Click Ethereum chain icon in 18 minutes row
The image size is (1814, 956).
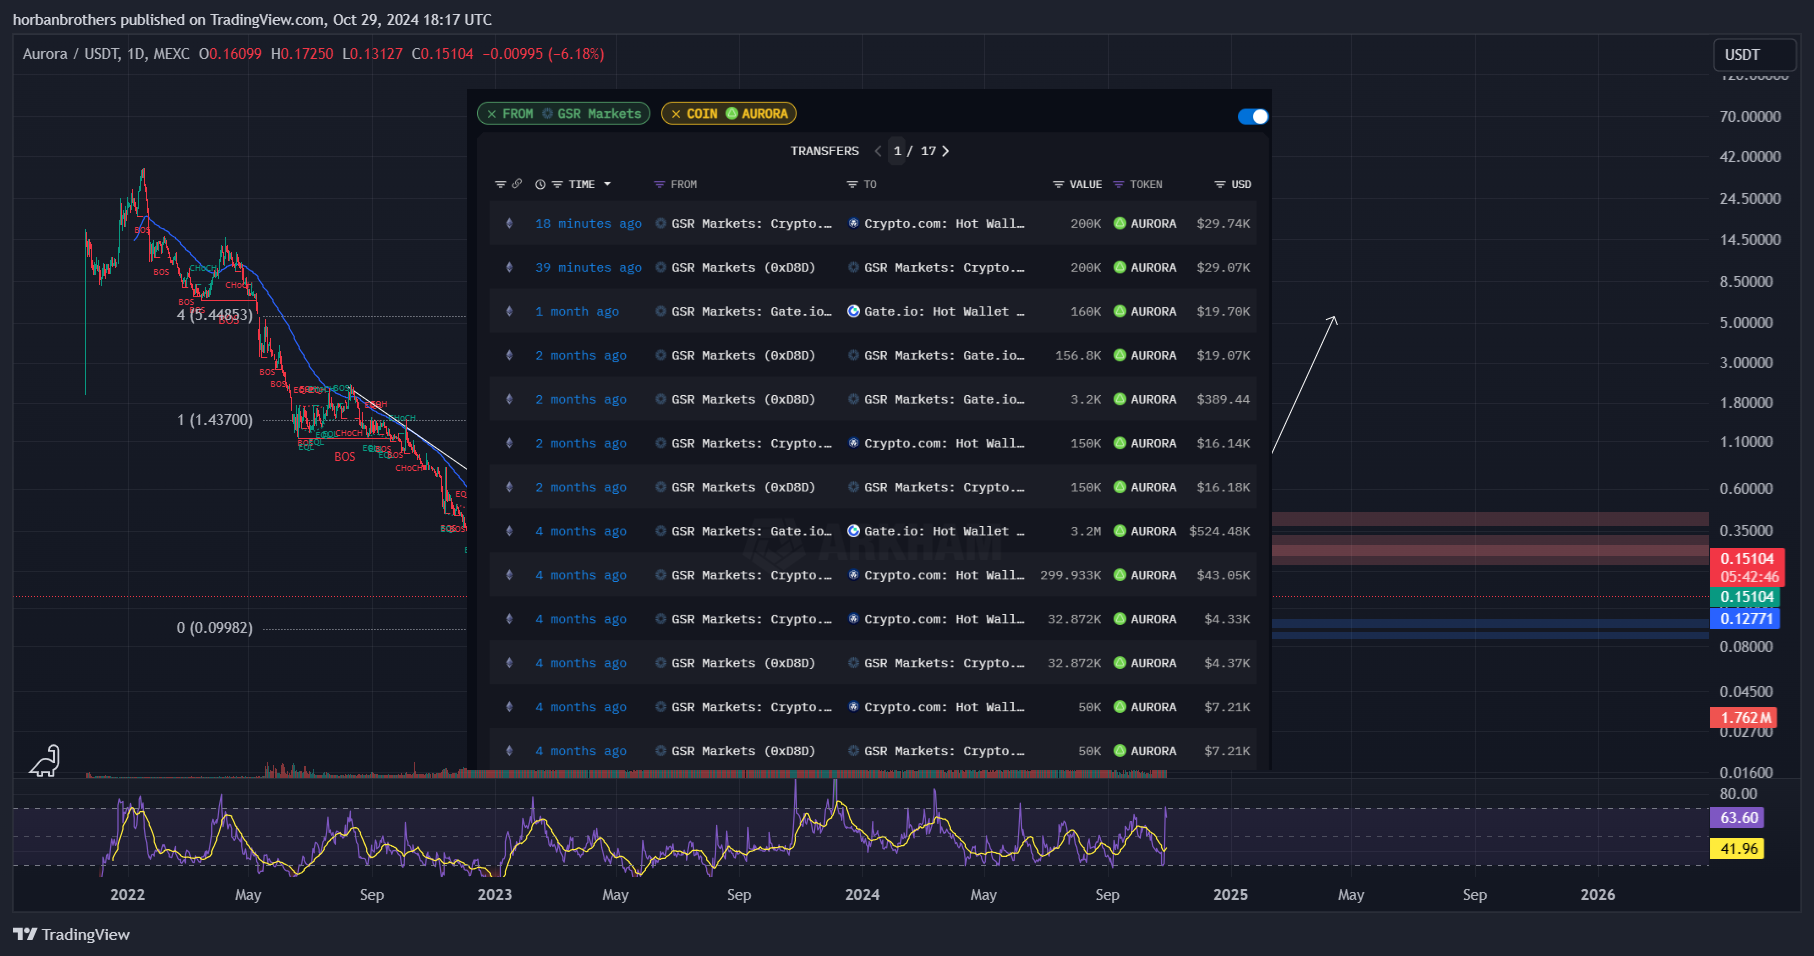[x=509, y=224]
